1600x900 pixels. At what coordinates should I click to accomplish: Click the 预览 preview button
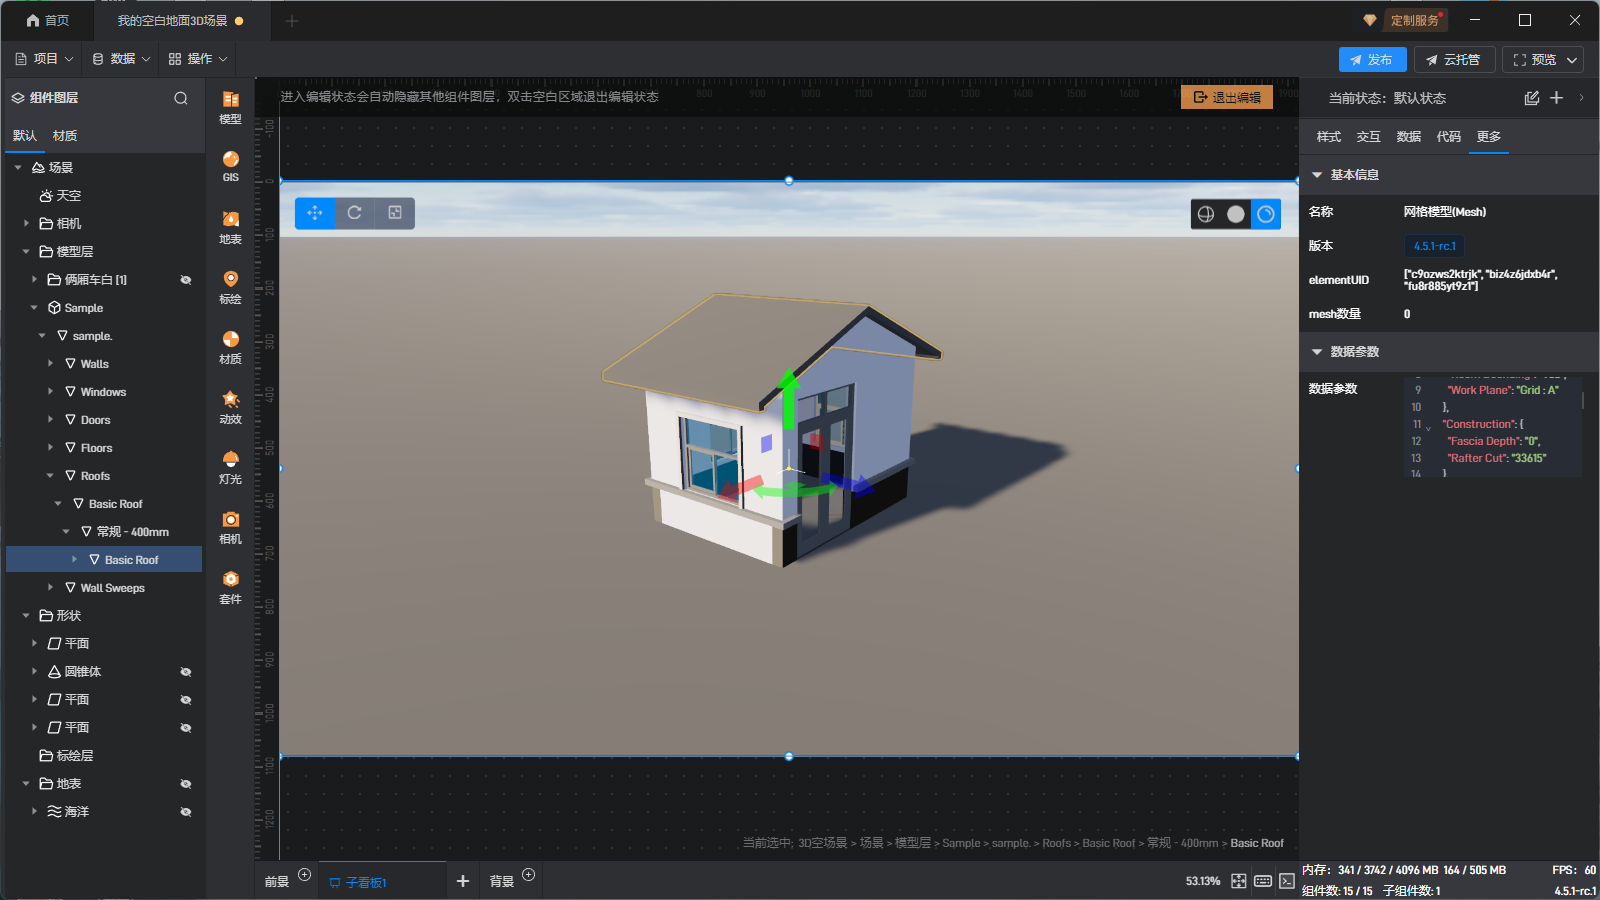pyautogui.click(x=1535, y=60)
